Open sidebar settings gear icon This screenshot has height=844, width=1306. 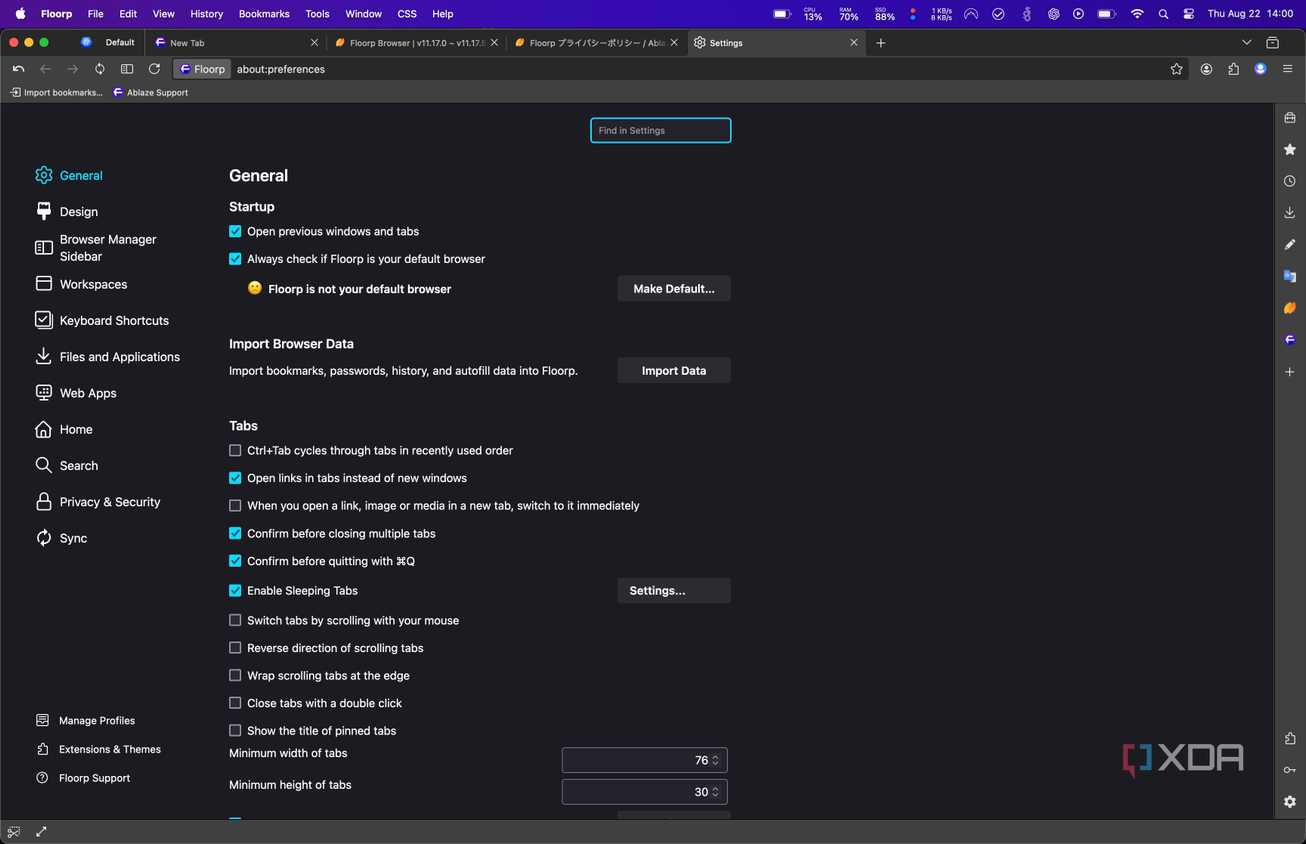pyautogui.click(x=1290, y=802)
